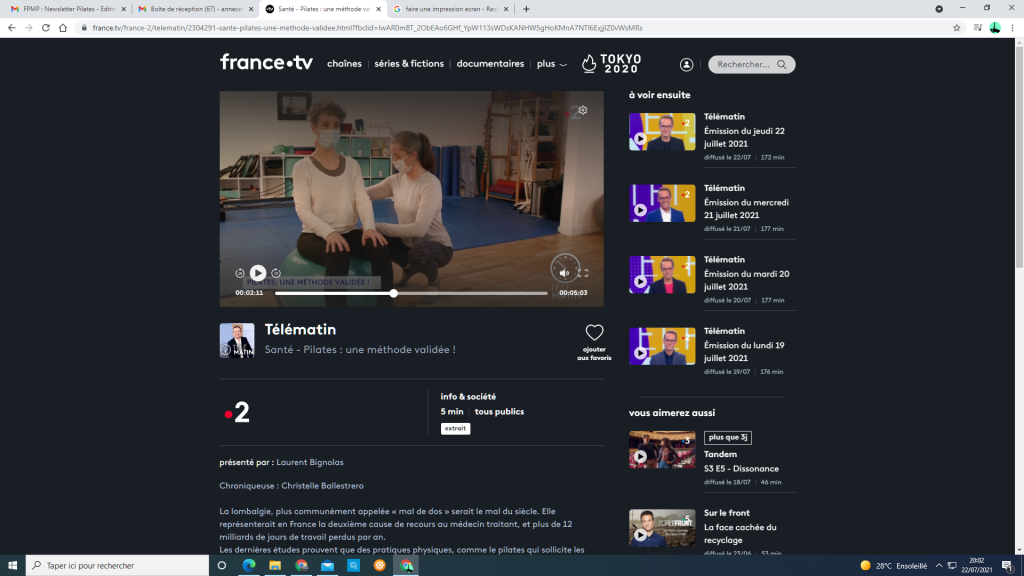Expand the "plus" navigation dropdown
This screenshot has height=576, width=1024.
point(551,64)
